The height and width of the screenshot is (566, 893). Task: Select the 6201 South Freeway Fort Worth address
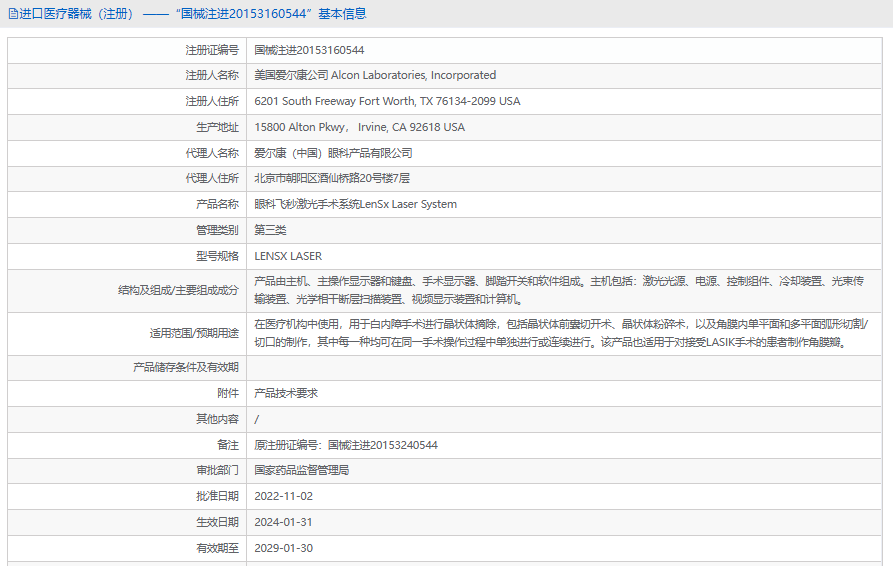[x=387, y=101]
